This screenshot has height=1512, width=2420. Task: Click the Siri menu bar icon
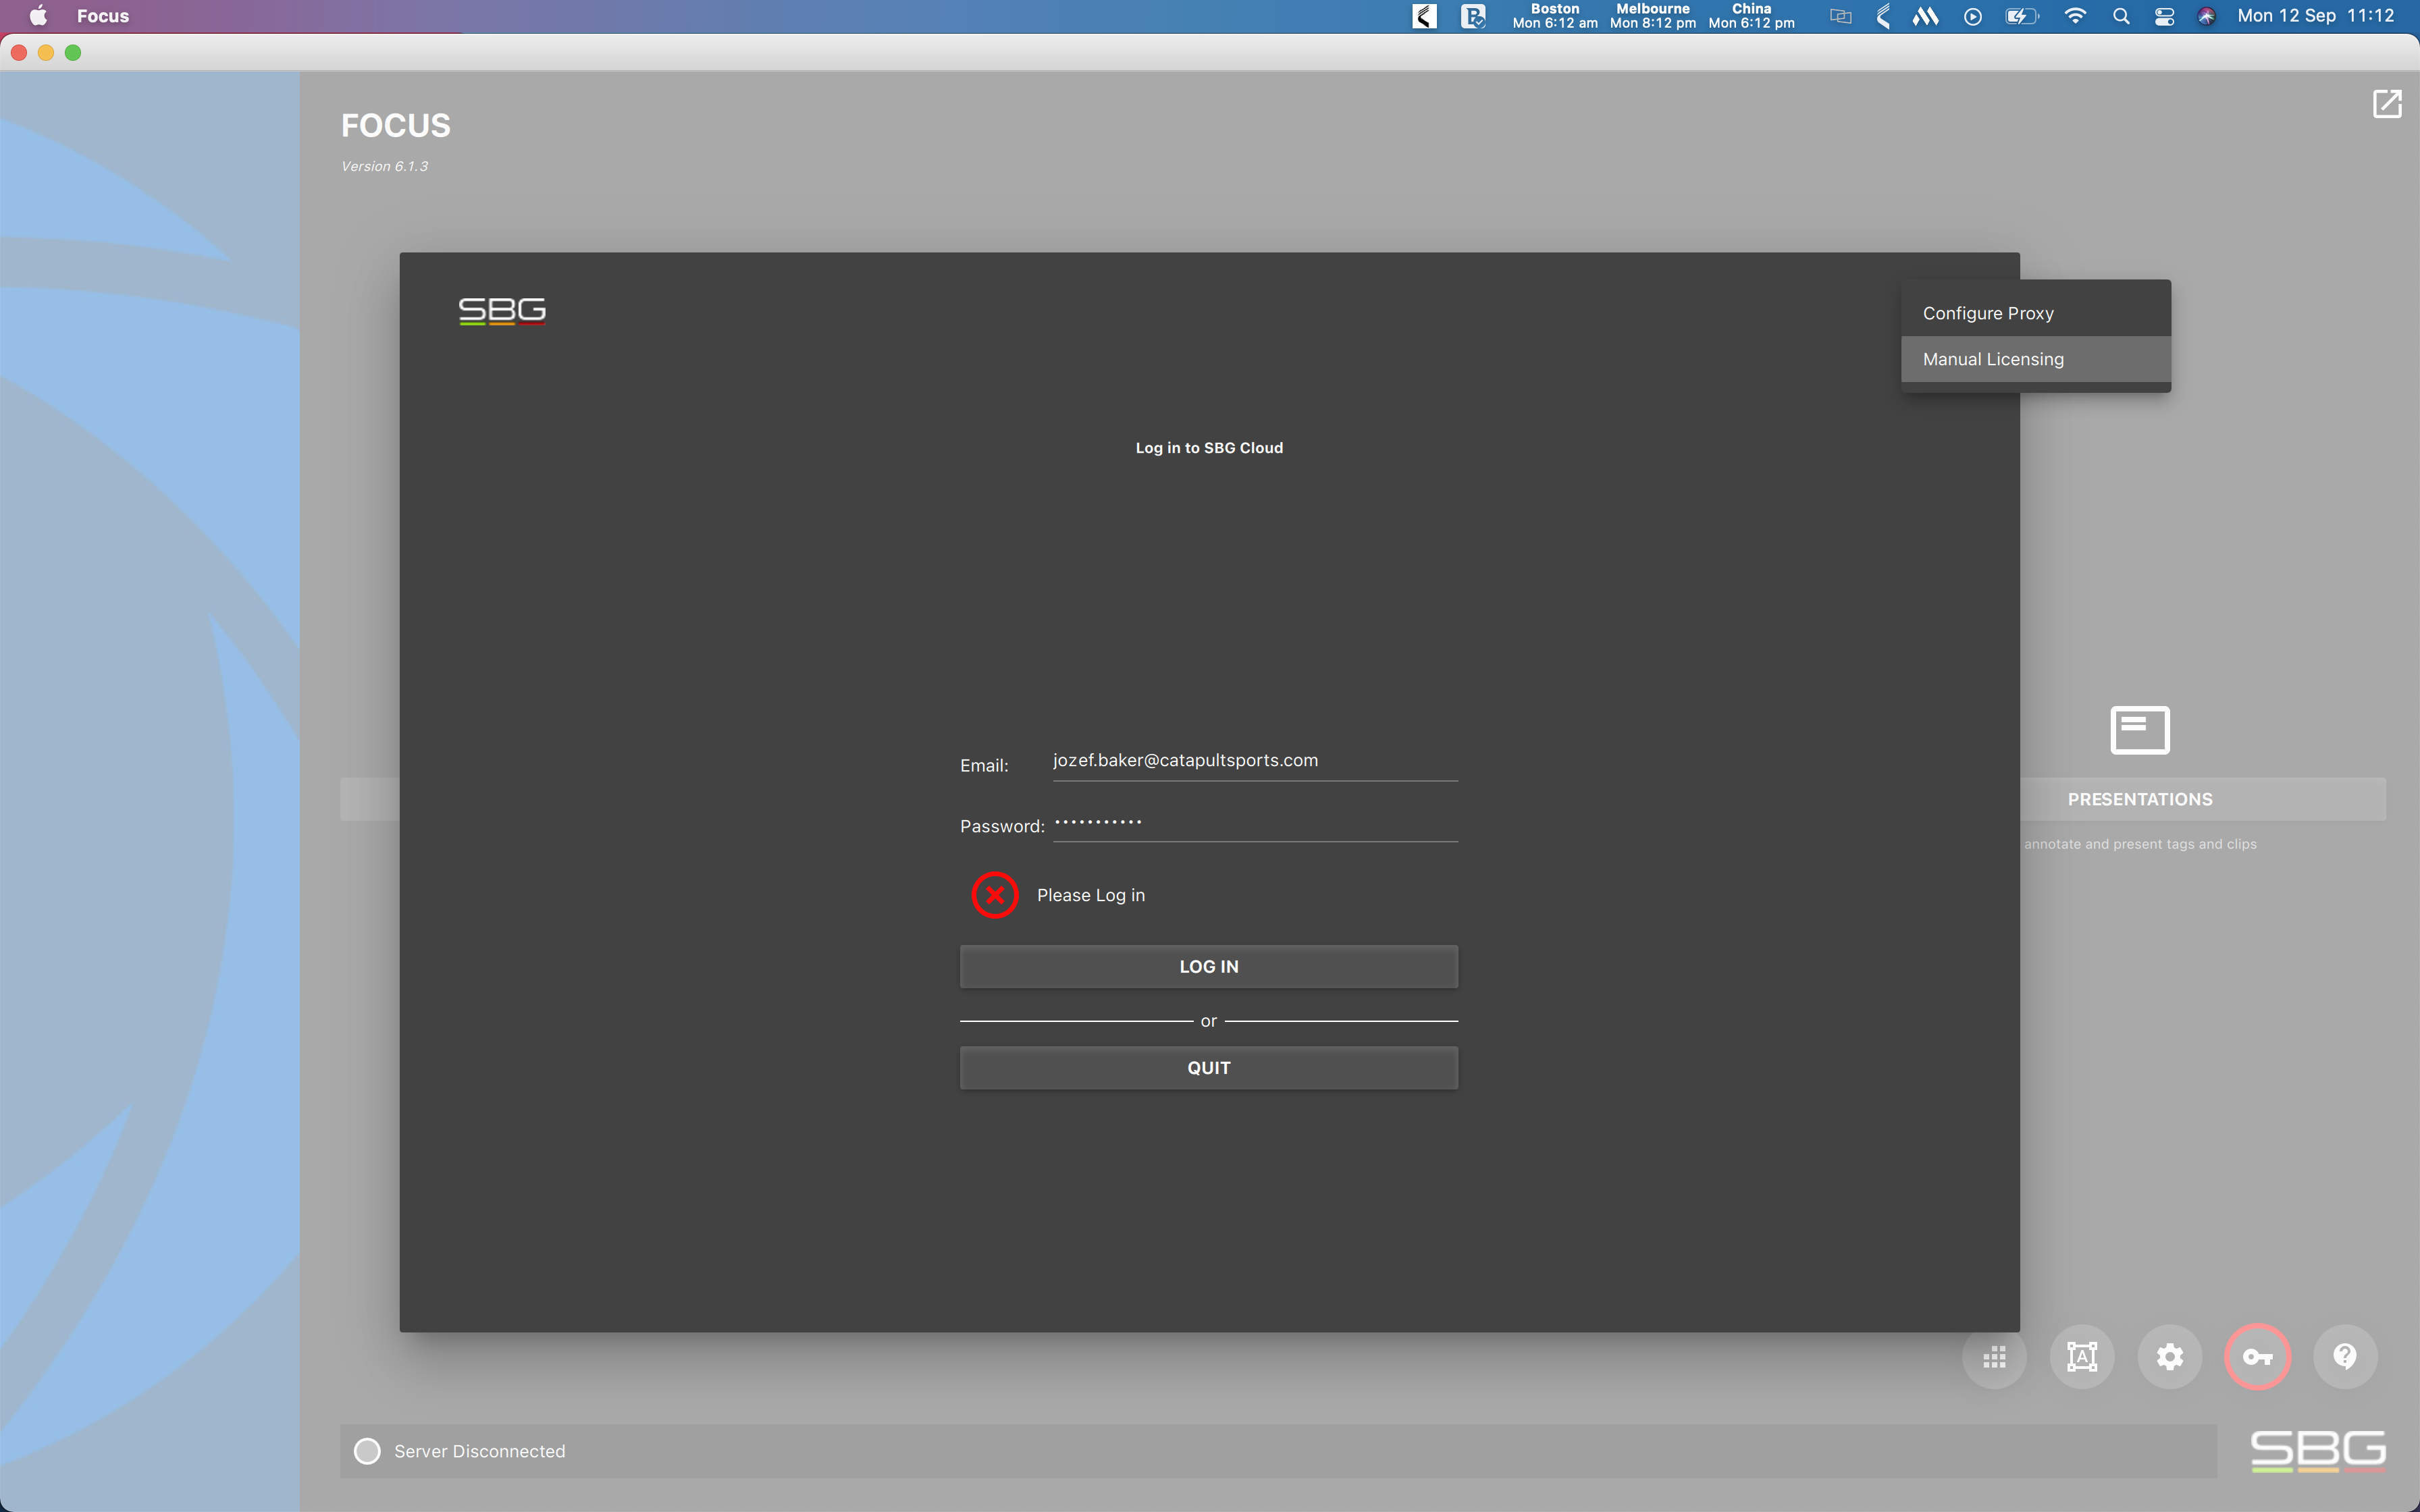point(2207,16)
